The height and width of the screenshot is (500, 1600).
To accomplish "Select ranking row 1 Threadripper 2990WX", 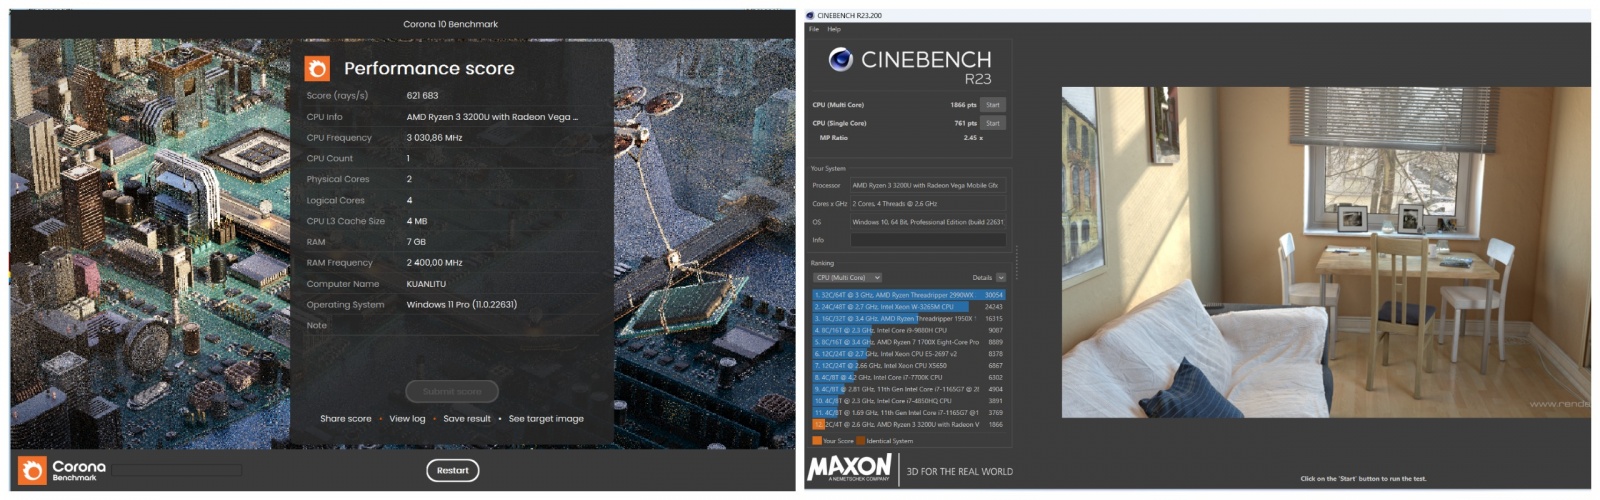I will pyautogui.click(x=909, y=295).
